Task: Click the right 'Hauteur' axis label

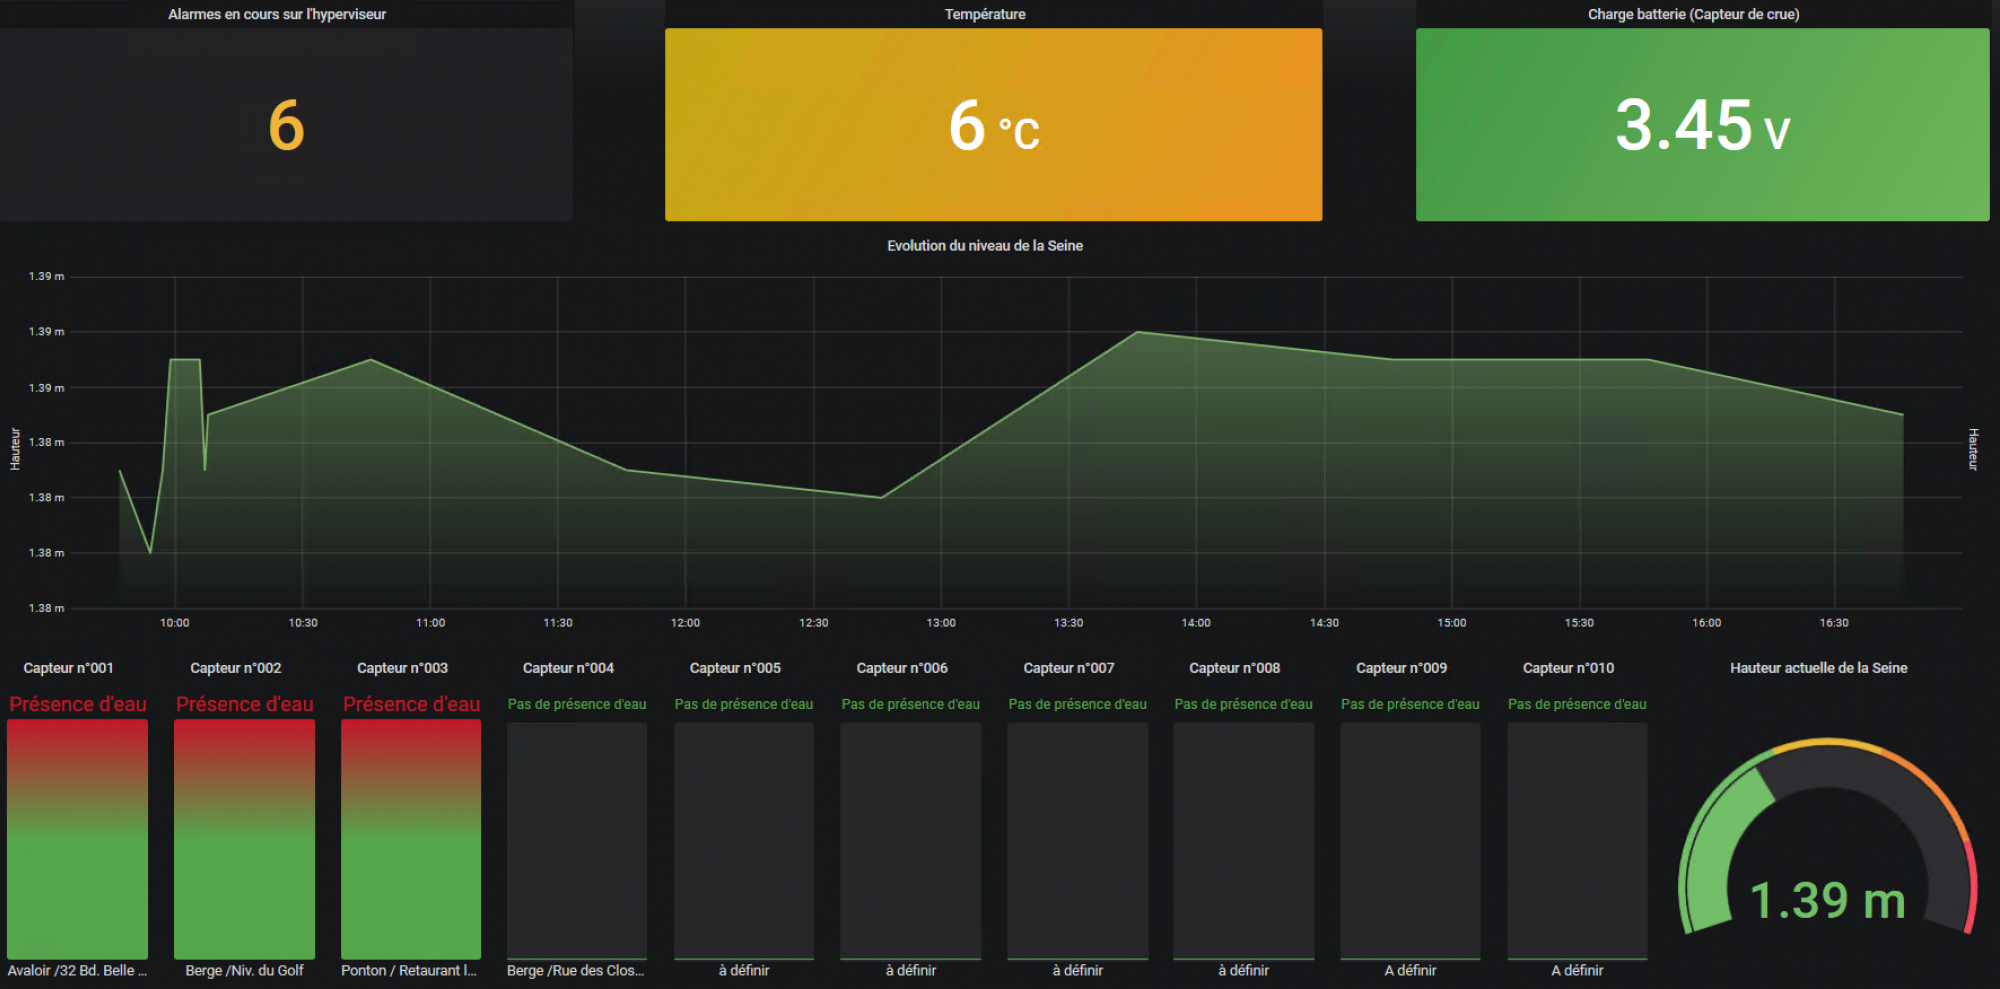Action: pyautogui.click(x=1973, y=449)
